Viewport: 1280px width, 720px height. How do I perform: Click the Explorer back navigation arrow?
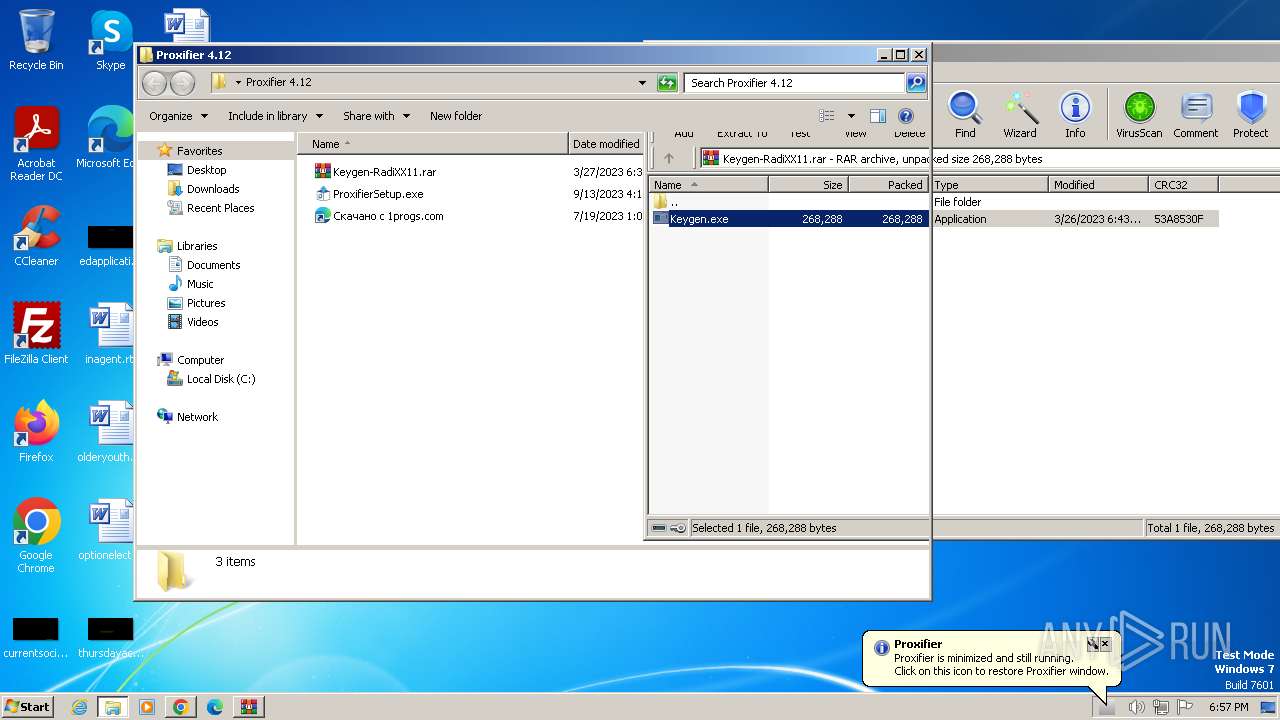pyautogui.click(x=155, y=83)
